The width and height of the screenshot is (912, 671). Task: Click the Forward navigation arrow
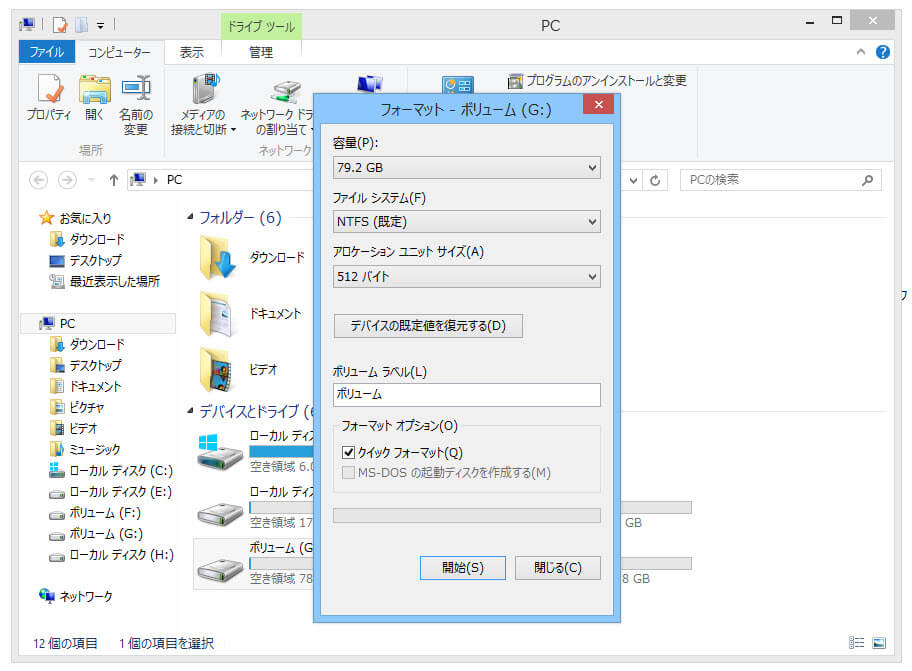(67, 180)
